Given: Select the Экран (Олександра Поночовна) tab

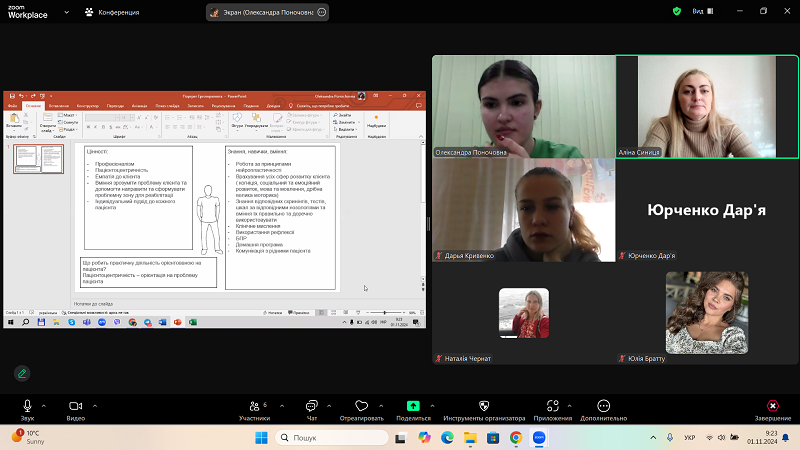Looking at the screenshot, I should pos(267,12).
